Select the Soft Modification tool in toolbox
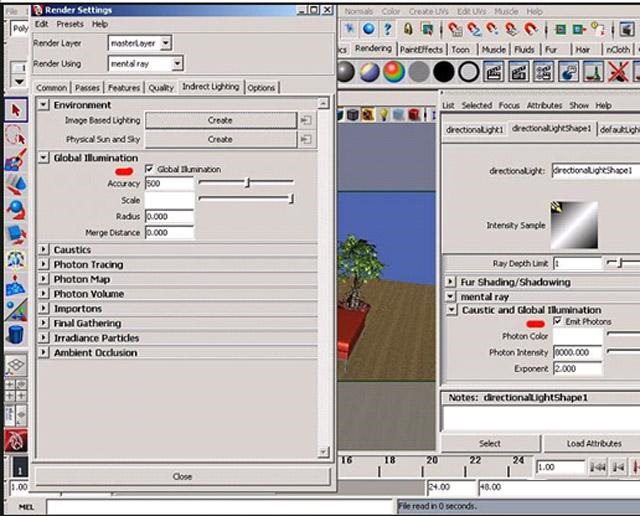 [x=16, y=285]
